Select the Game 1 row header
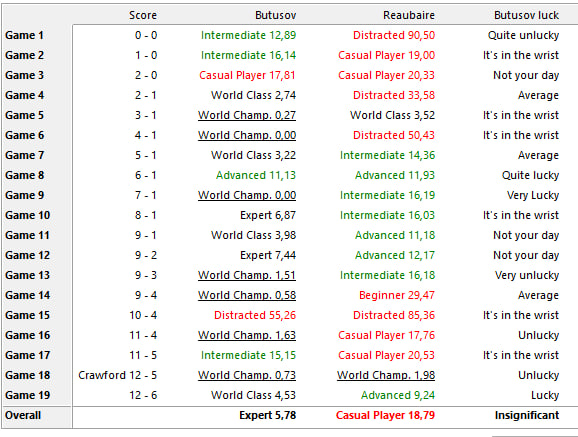This screenshot has height=437, width=578. point(24,35)
